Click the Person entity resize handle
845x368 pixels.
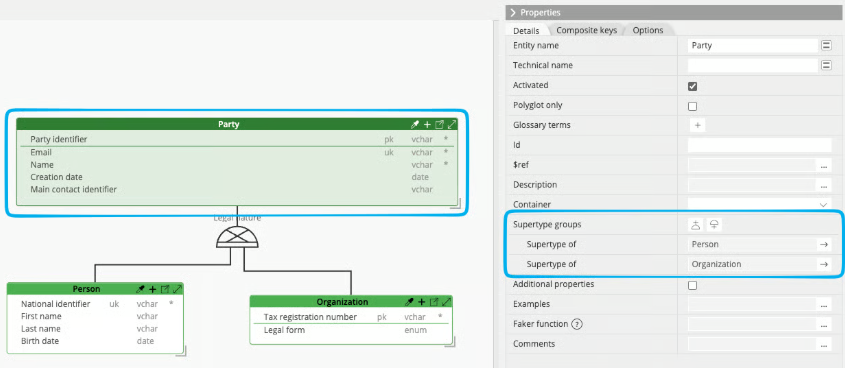pos(182,351)
